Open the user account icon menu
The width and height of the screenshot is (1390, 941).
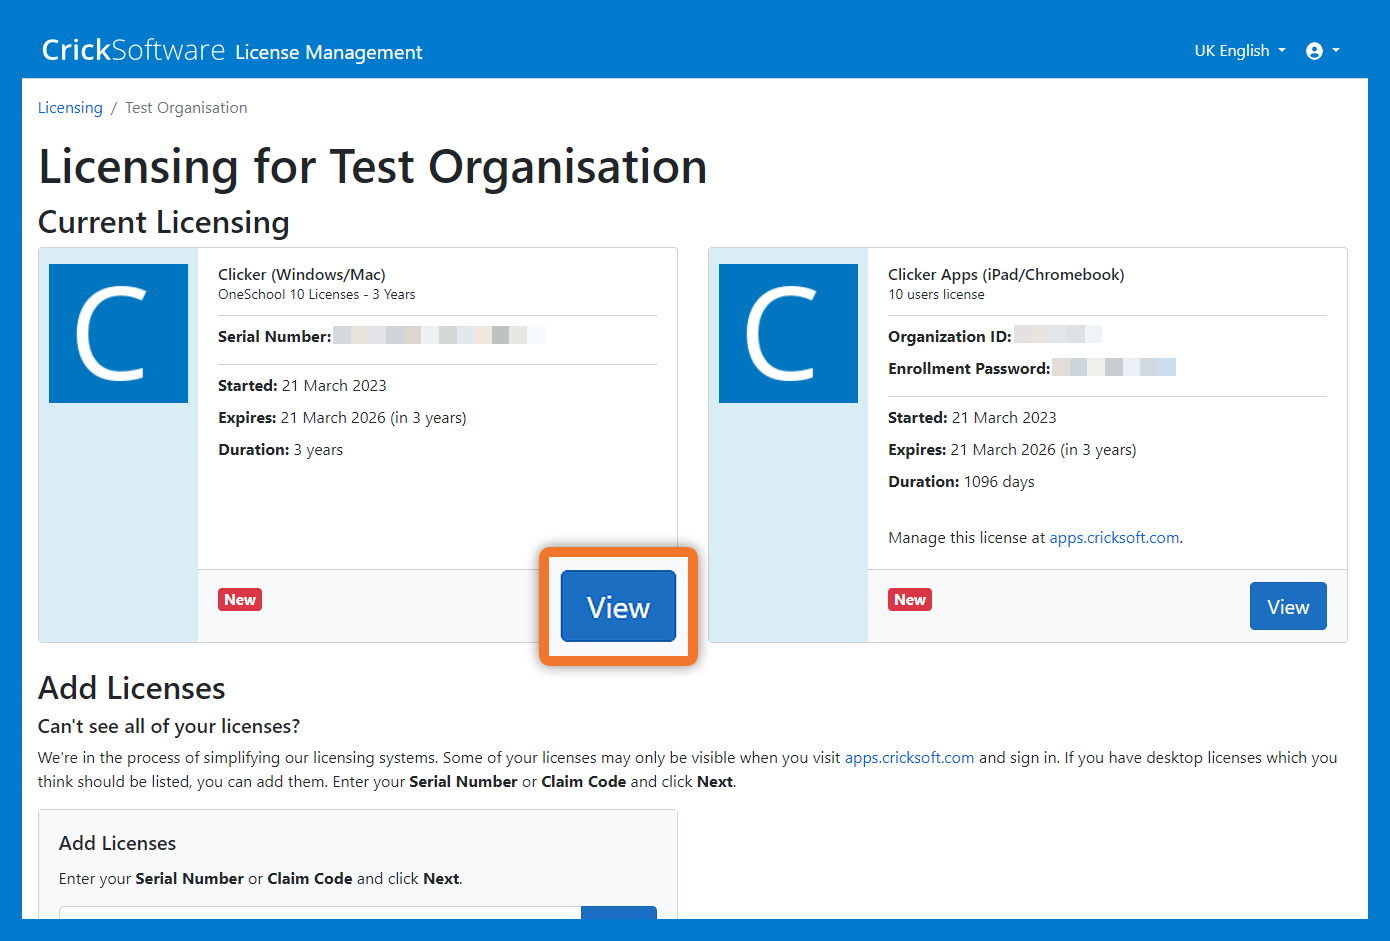pyautogui.click(x=1314, y=51)
